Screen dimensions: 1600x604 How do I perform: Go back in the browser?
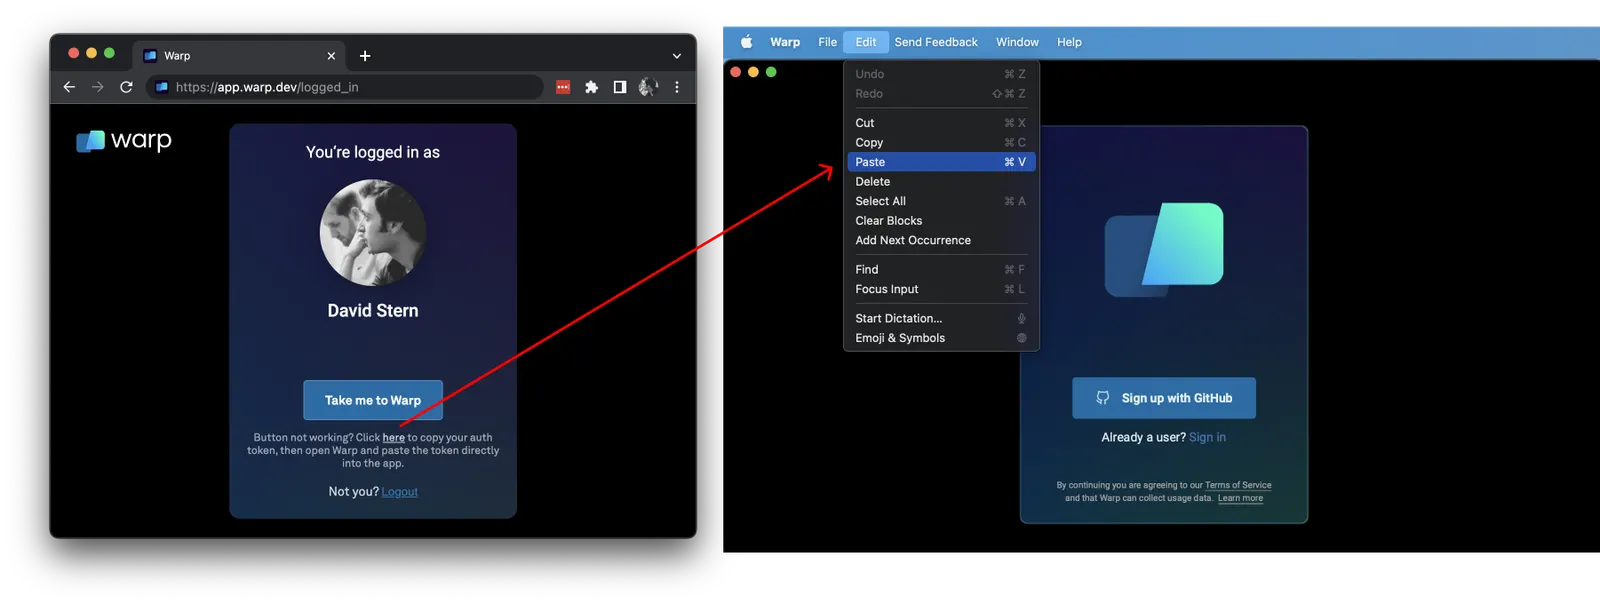[69, 87]
